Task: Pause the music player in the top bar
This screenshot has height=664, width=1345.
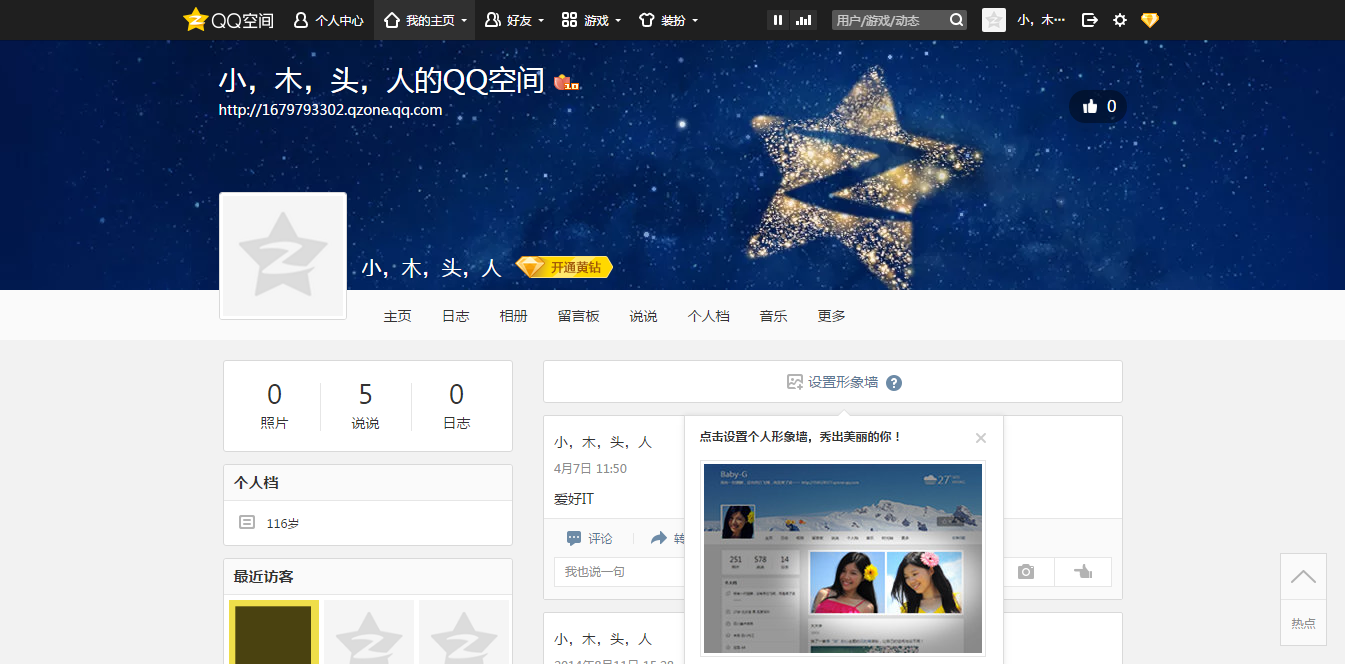Action: [x=778, y=20]
